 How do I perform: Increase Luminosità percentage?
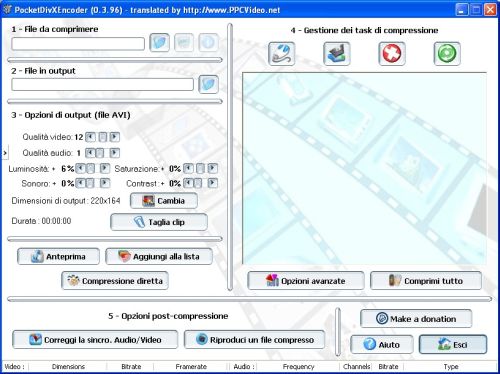[x=105, y=169]
